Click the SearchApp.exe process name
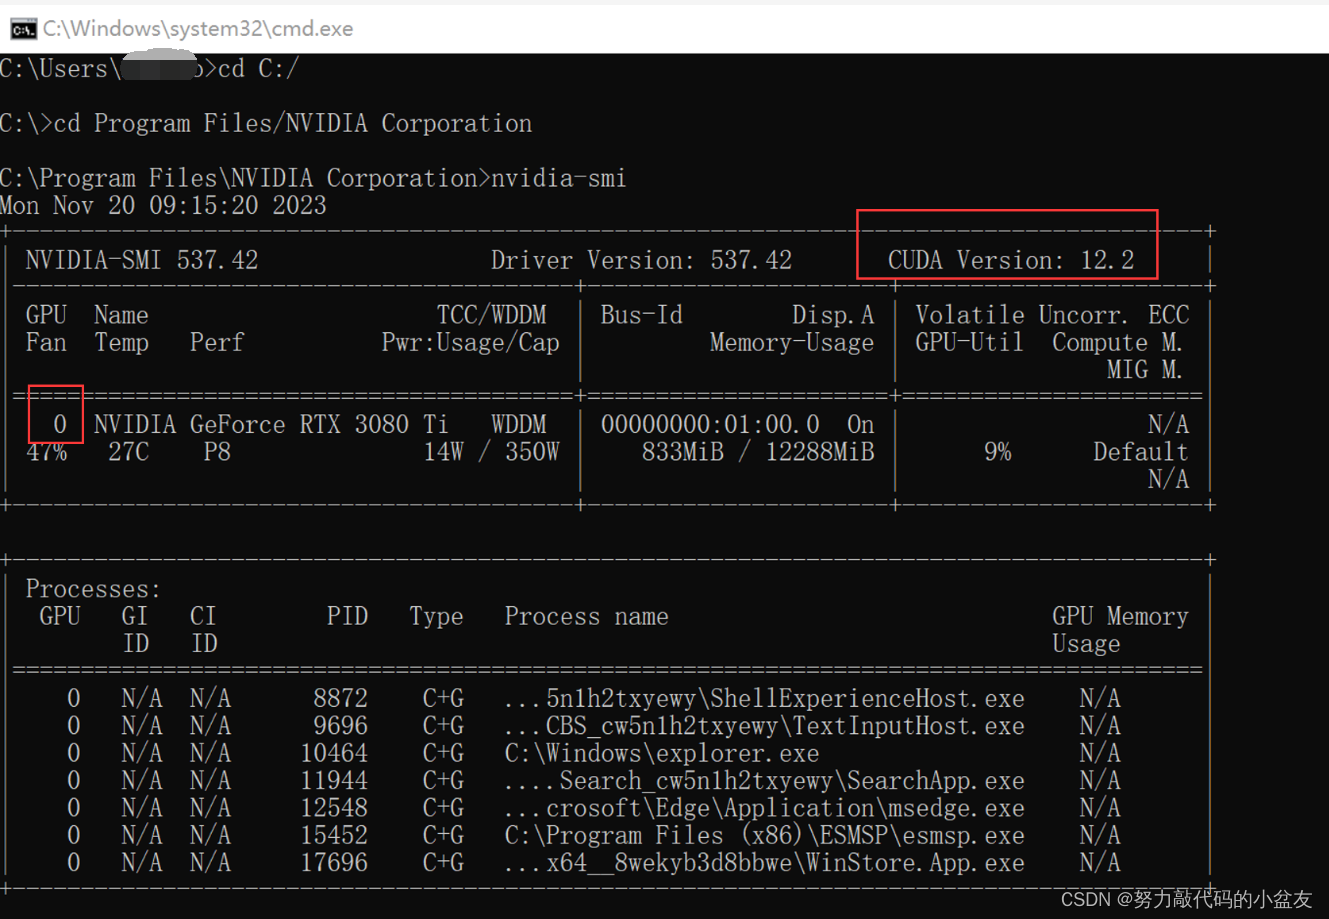 (764, 780)
